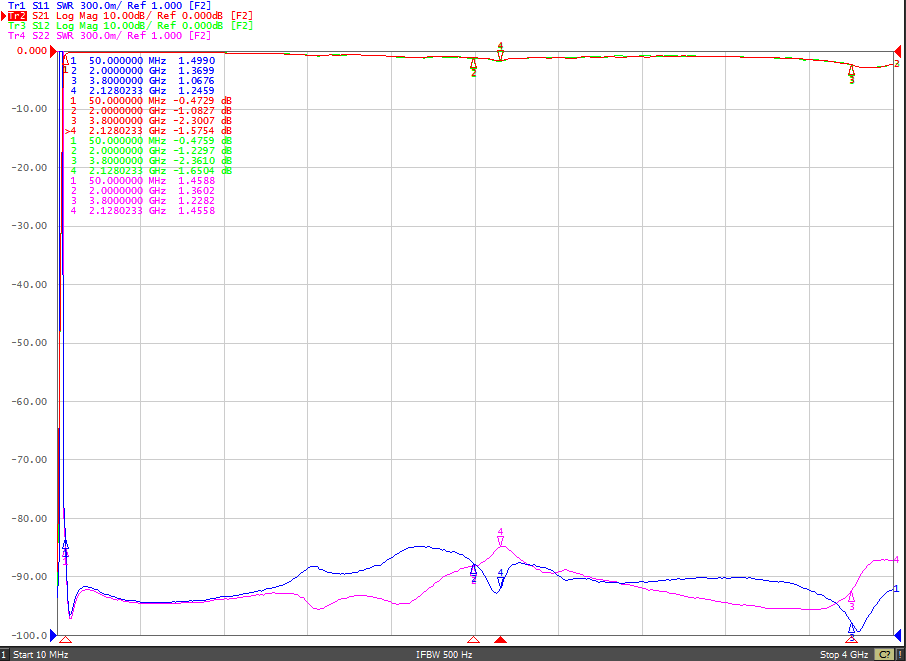
Task: Click the 50 MHz marker triangle on the stimulus axis
Action: coord(65,640)
